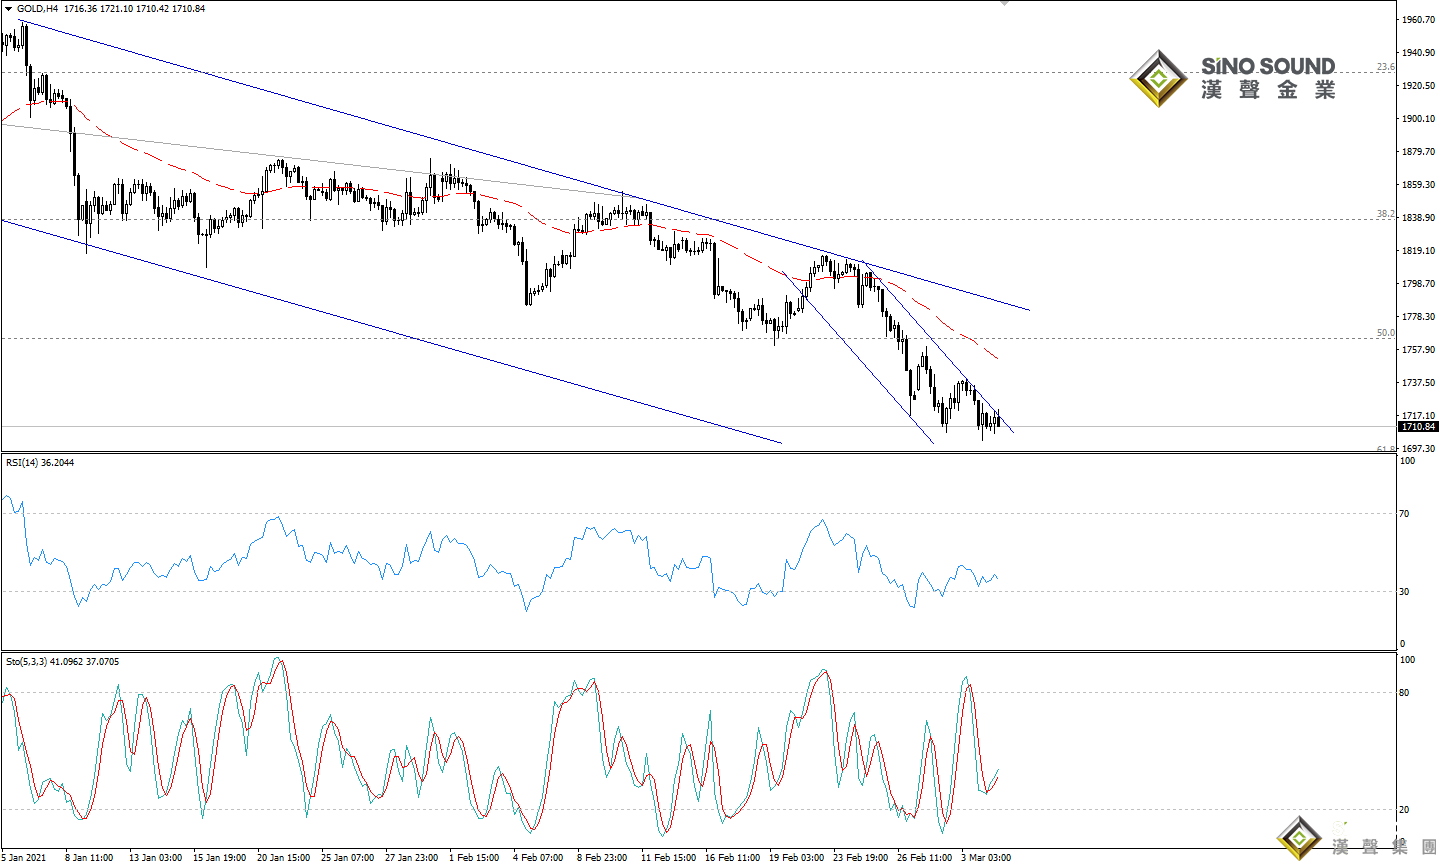
Task: Select the 50.0 Fibonacci level label
Action: pyautogui.click(x=1385, y=333)
